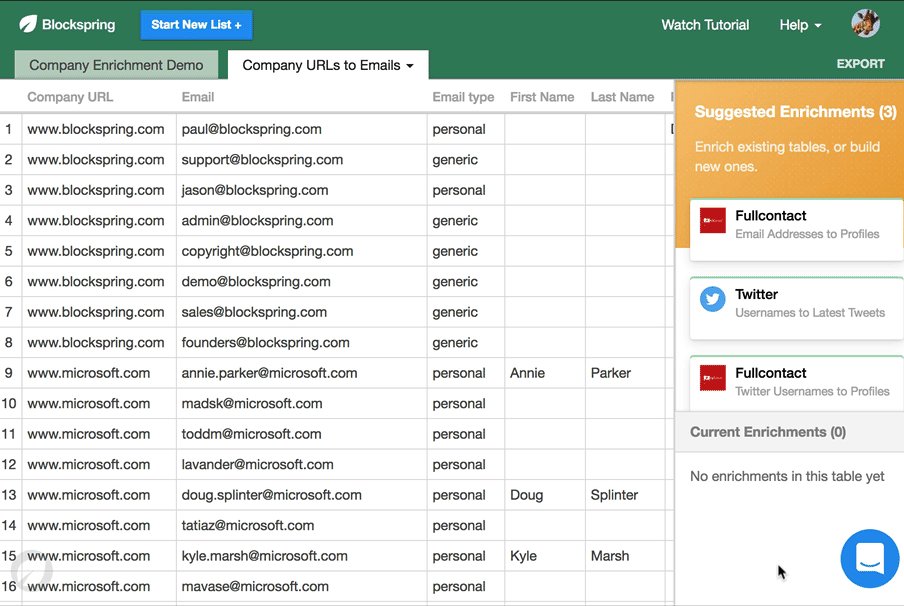Expand the Help dropdown menu

pos(800,25)
